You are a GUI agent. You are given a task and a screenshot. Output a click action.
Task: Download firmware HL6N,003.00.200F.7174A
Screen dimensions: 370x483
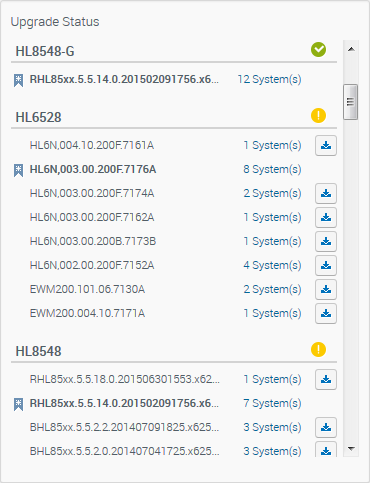point(326,193)
